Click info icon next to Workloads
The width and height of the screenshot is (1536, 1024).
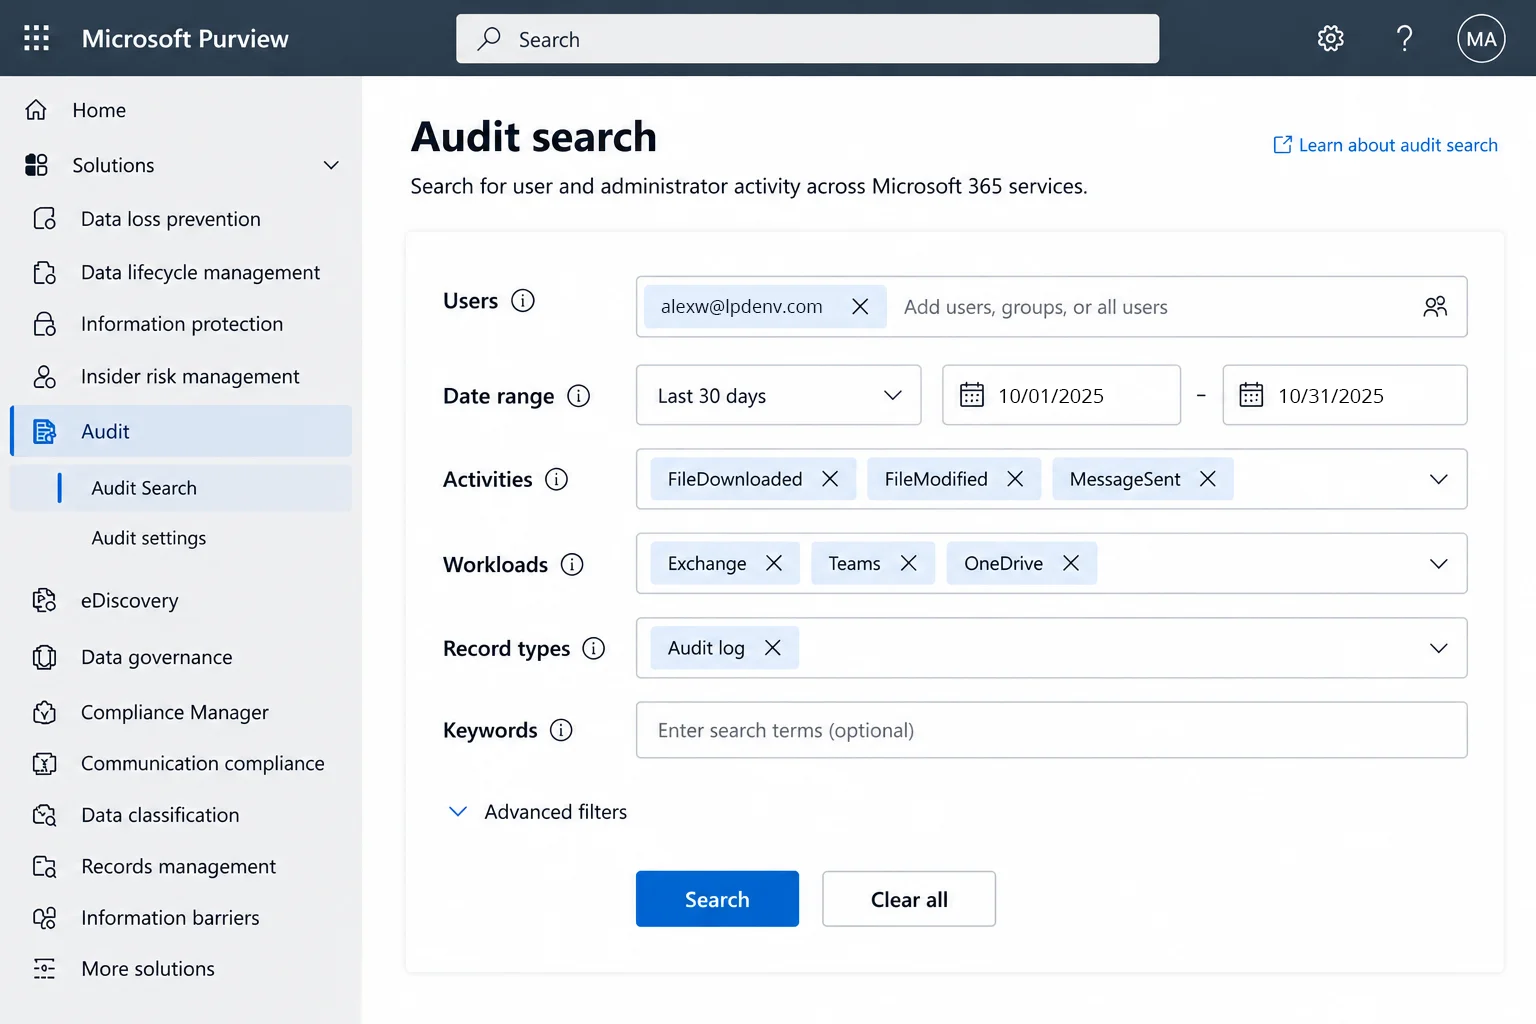click(x=572, y=564)
